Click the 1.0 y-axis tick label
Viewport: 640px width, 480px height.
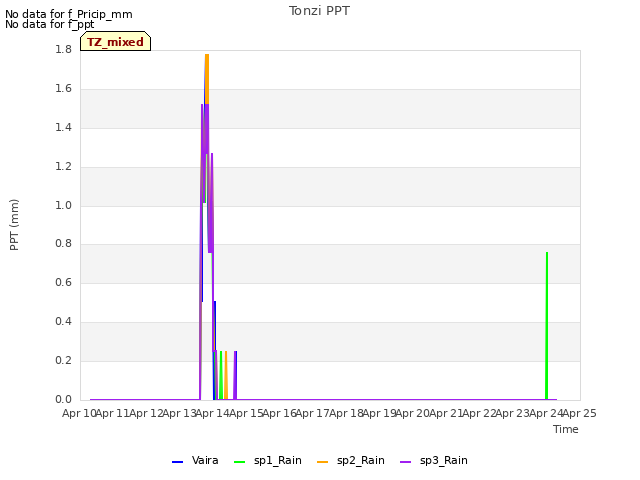tap(63, 205)
